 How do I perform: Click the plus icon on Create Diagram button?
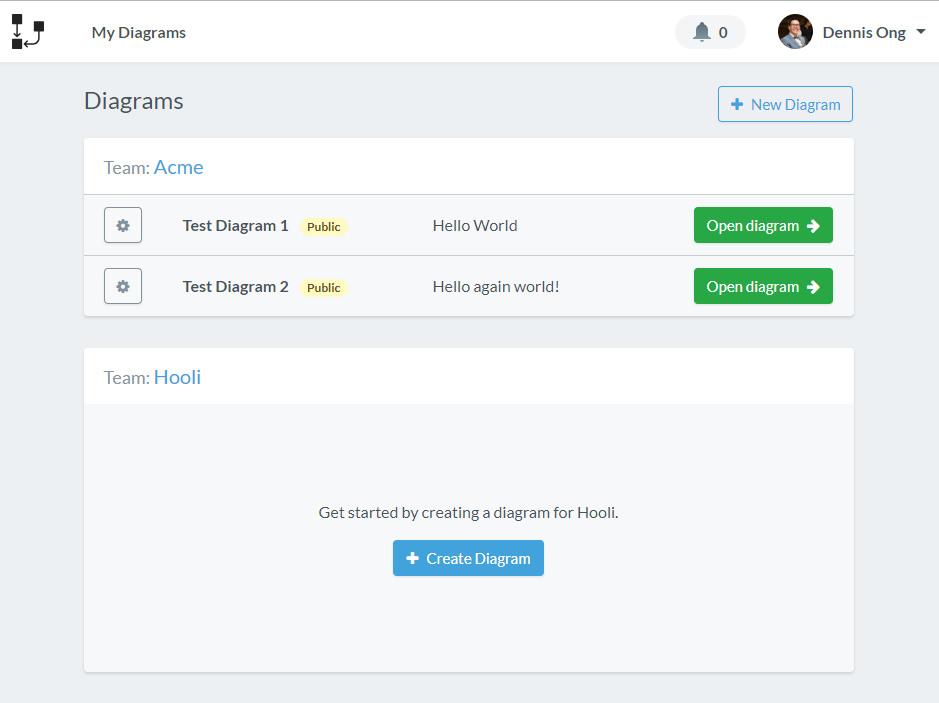coord(413,558)
